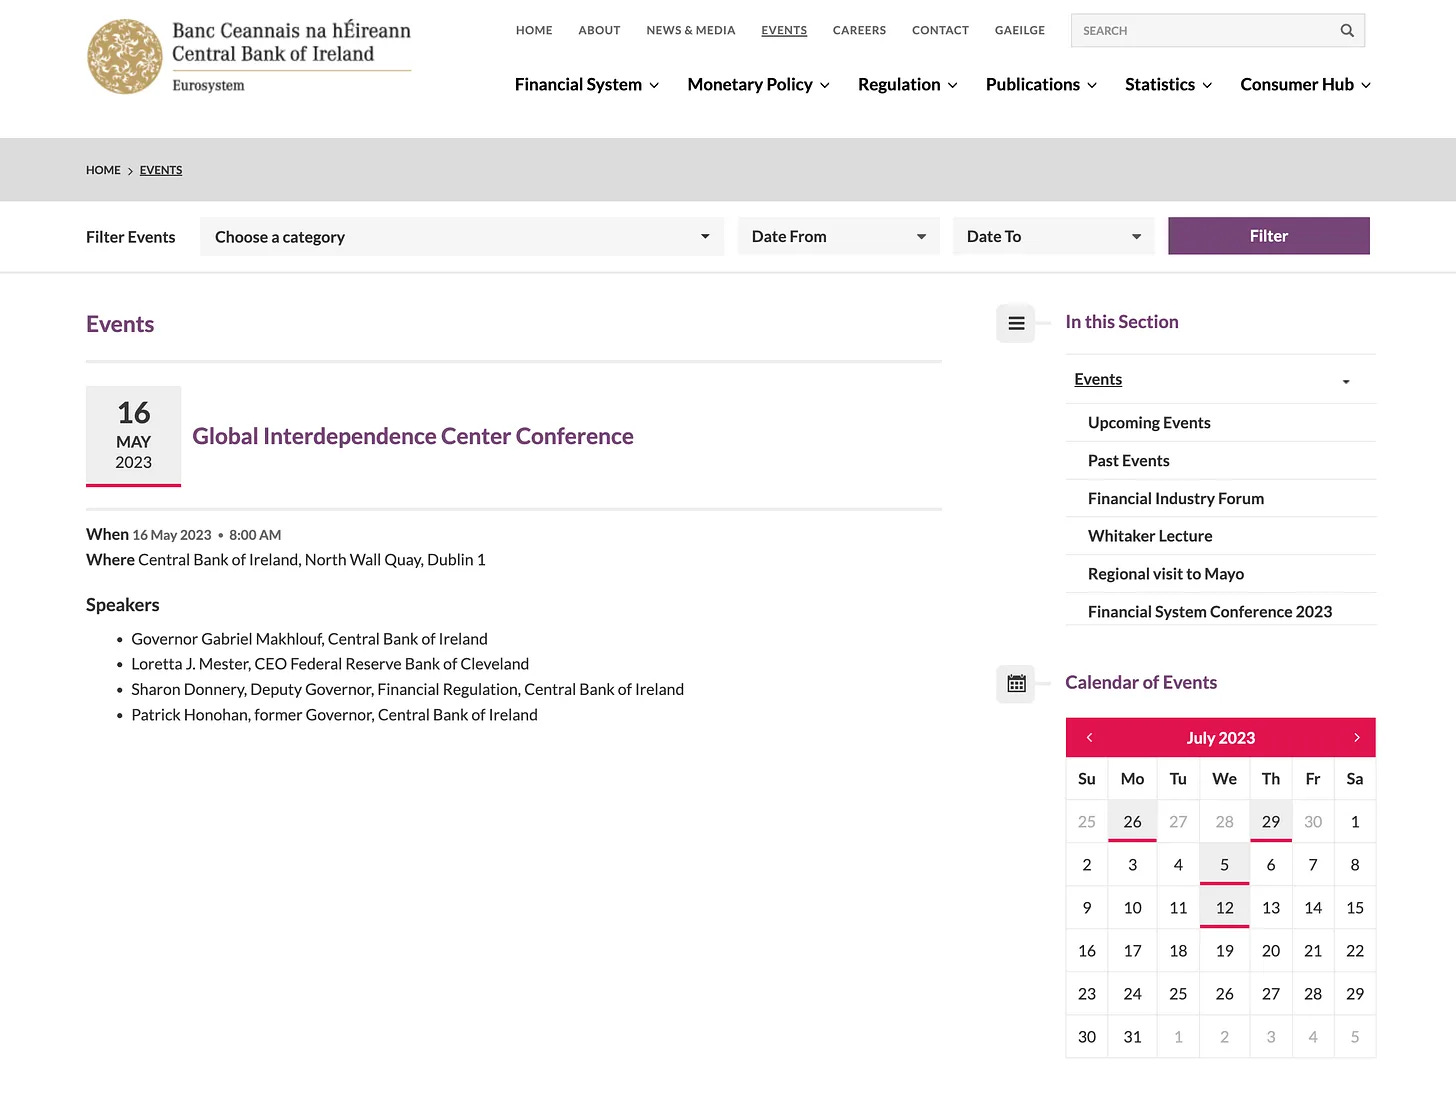The width and height of the screenshot is (1456, 1099).
Task: Open NEWS & MEDIA link
Action: [691, 31]
